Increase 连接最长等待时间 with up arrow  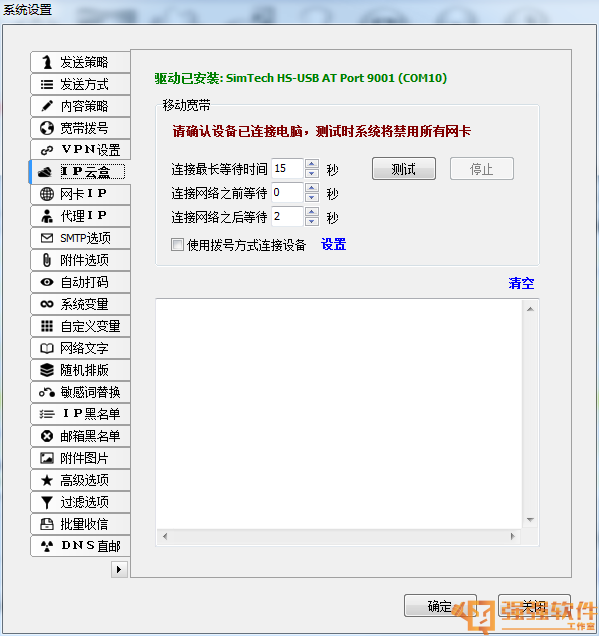tap(311, 164)
